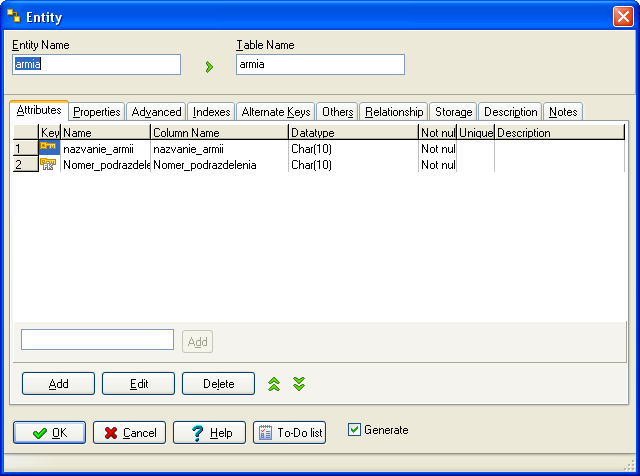This screenshot has height=476, width=640.
Task: Click the new attribute name input field
Action: point(98,340)
